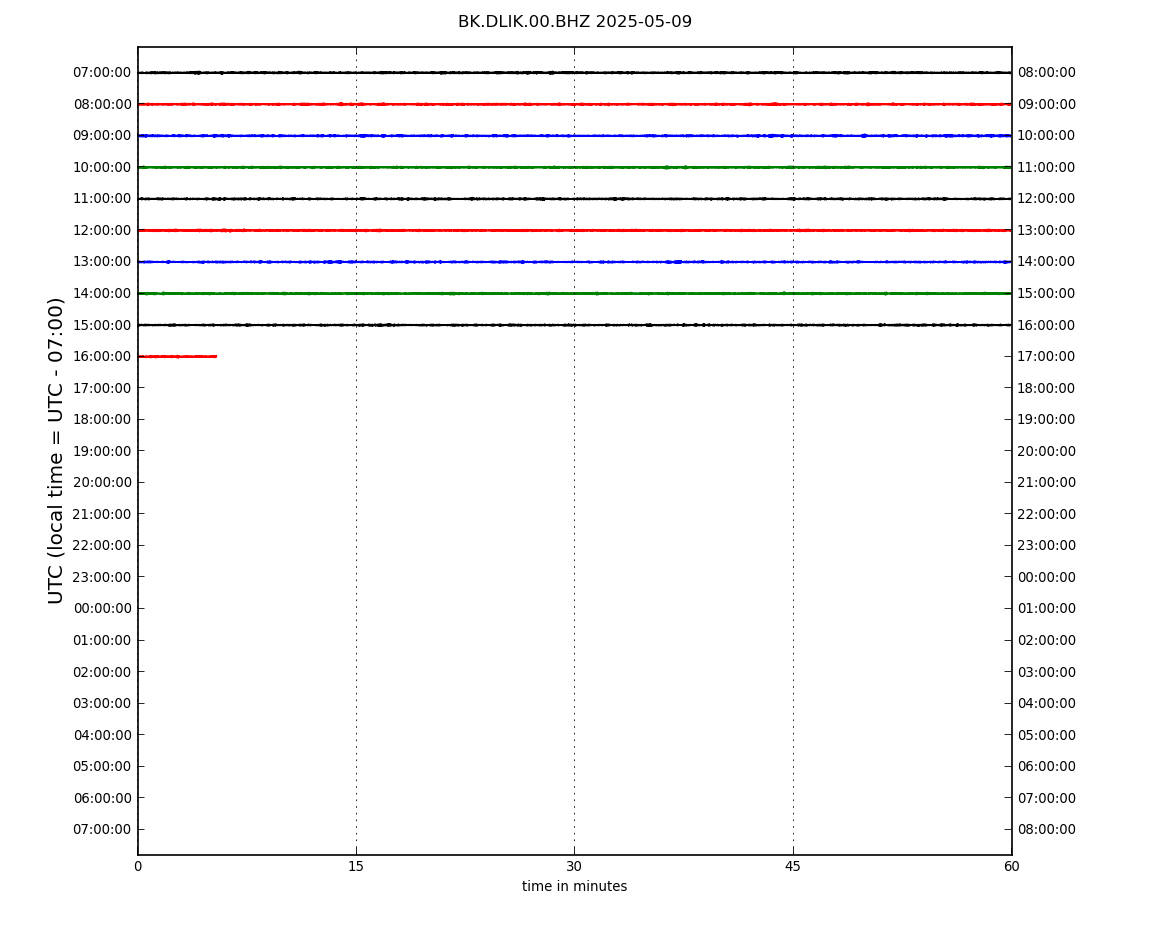
Task: Click left-axis label 09:00:00 beside blue trace
Action: point(102,136)
